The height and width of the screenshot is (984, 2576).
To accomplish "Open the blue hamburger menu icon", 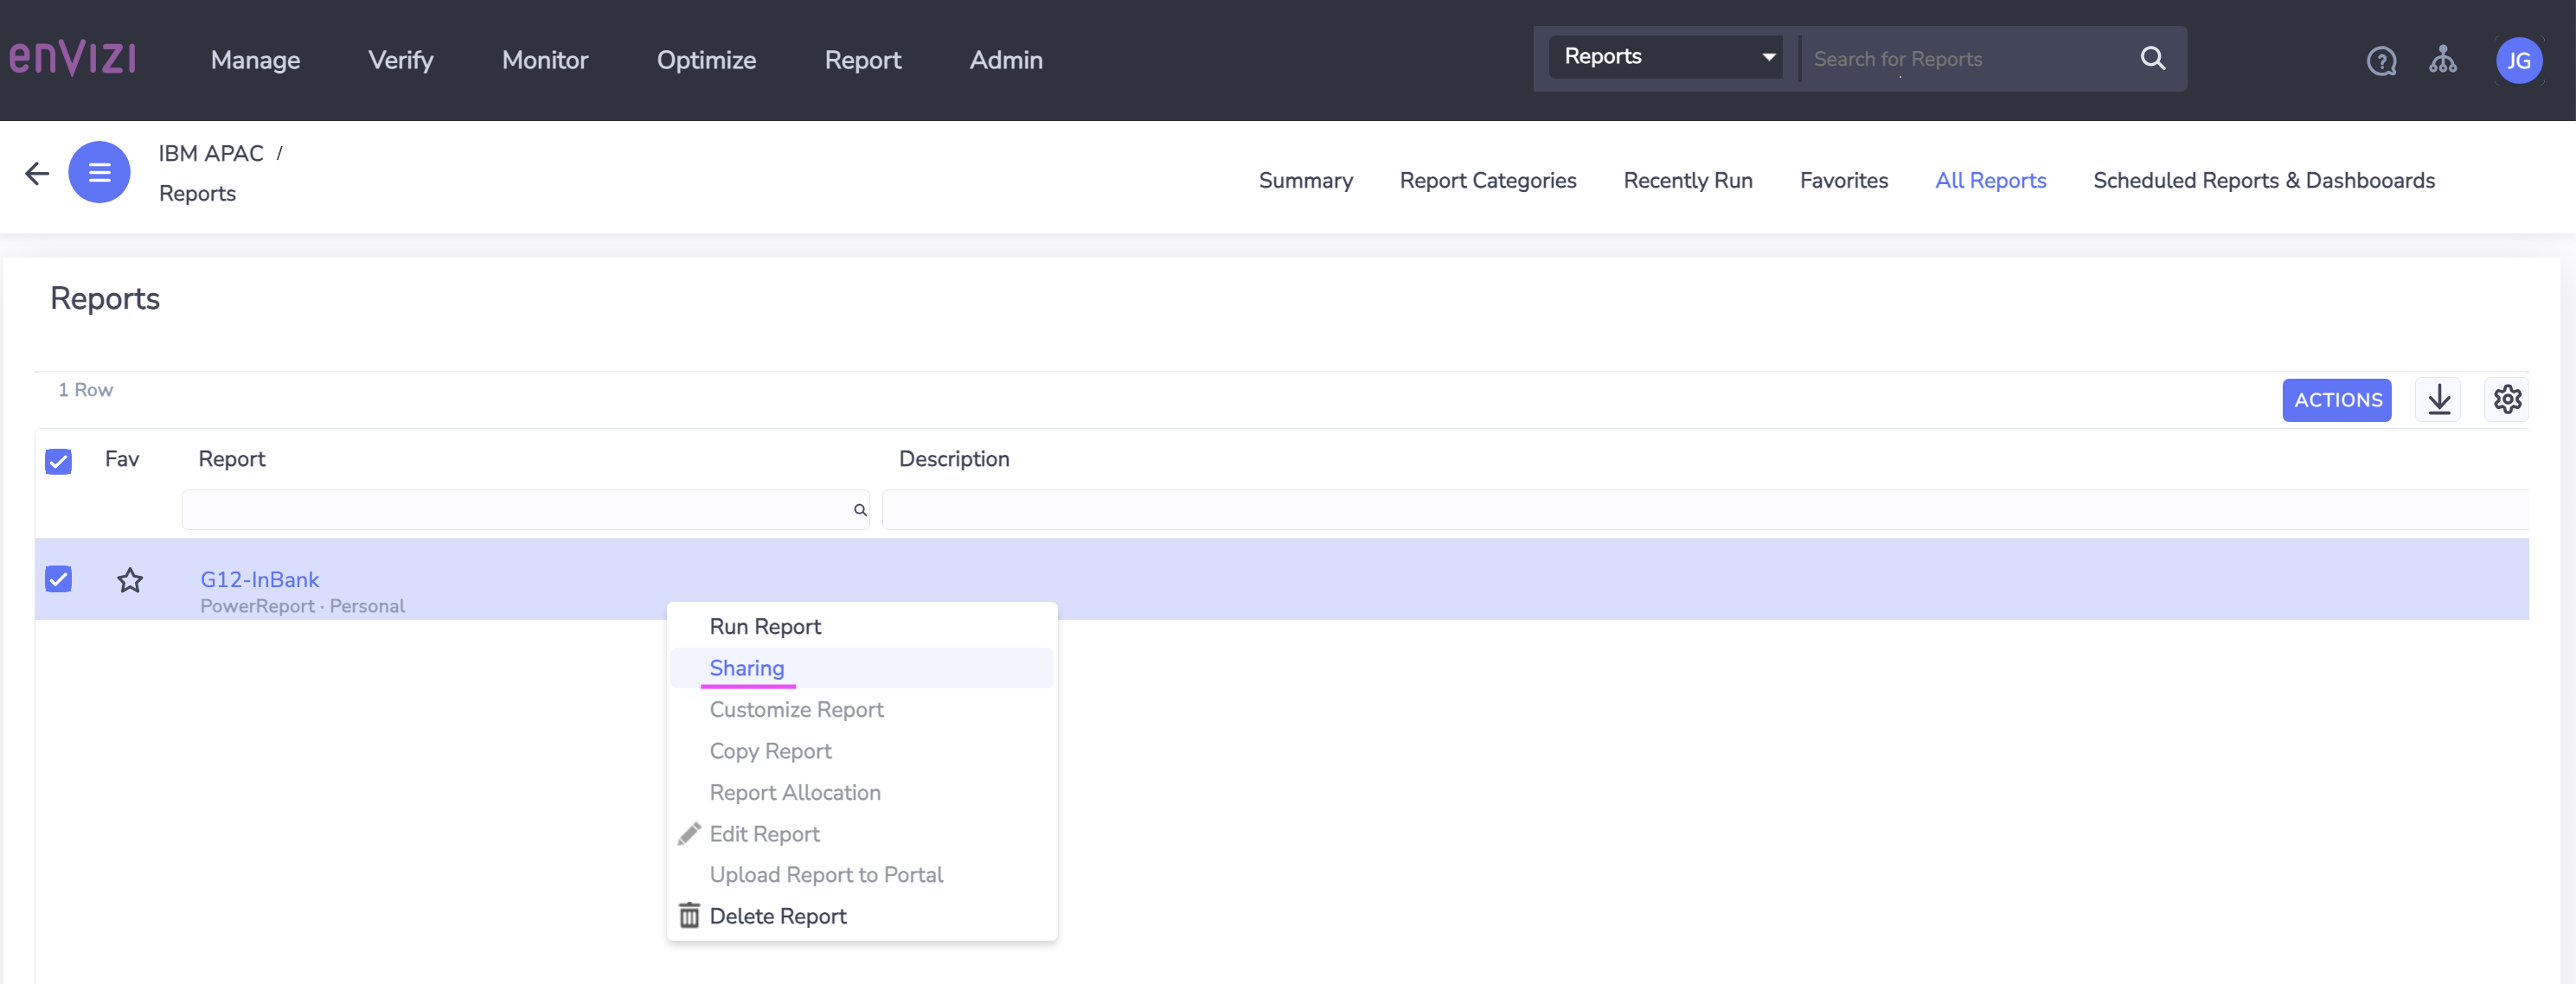I will point(99,172).
